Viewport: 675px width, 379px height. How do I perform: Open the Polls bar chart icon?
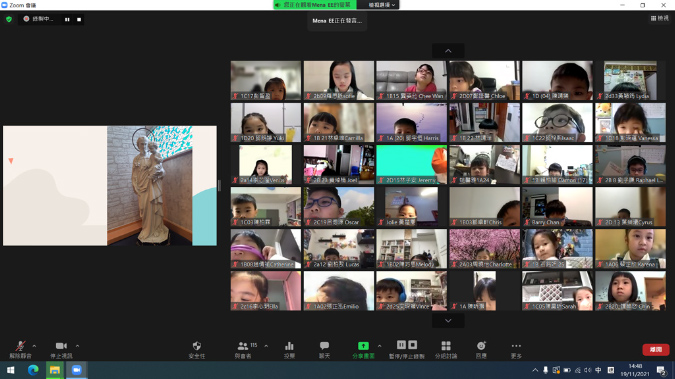[x=289, y=349]
